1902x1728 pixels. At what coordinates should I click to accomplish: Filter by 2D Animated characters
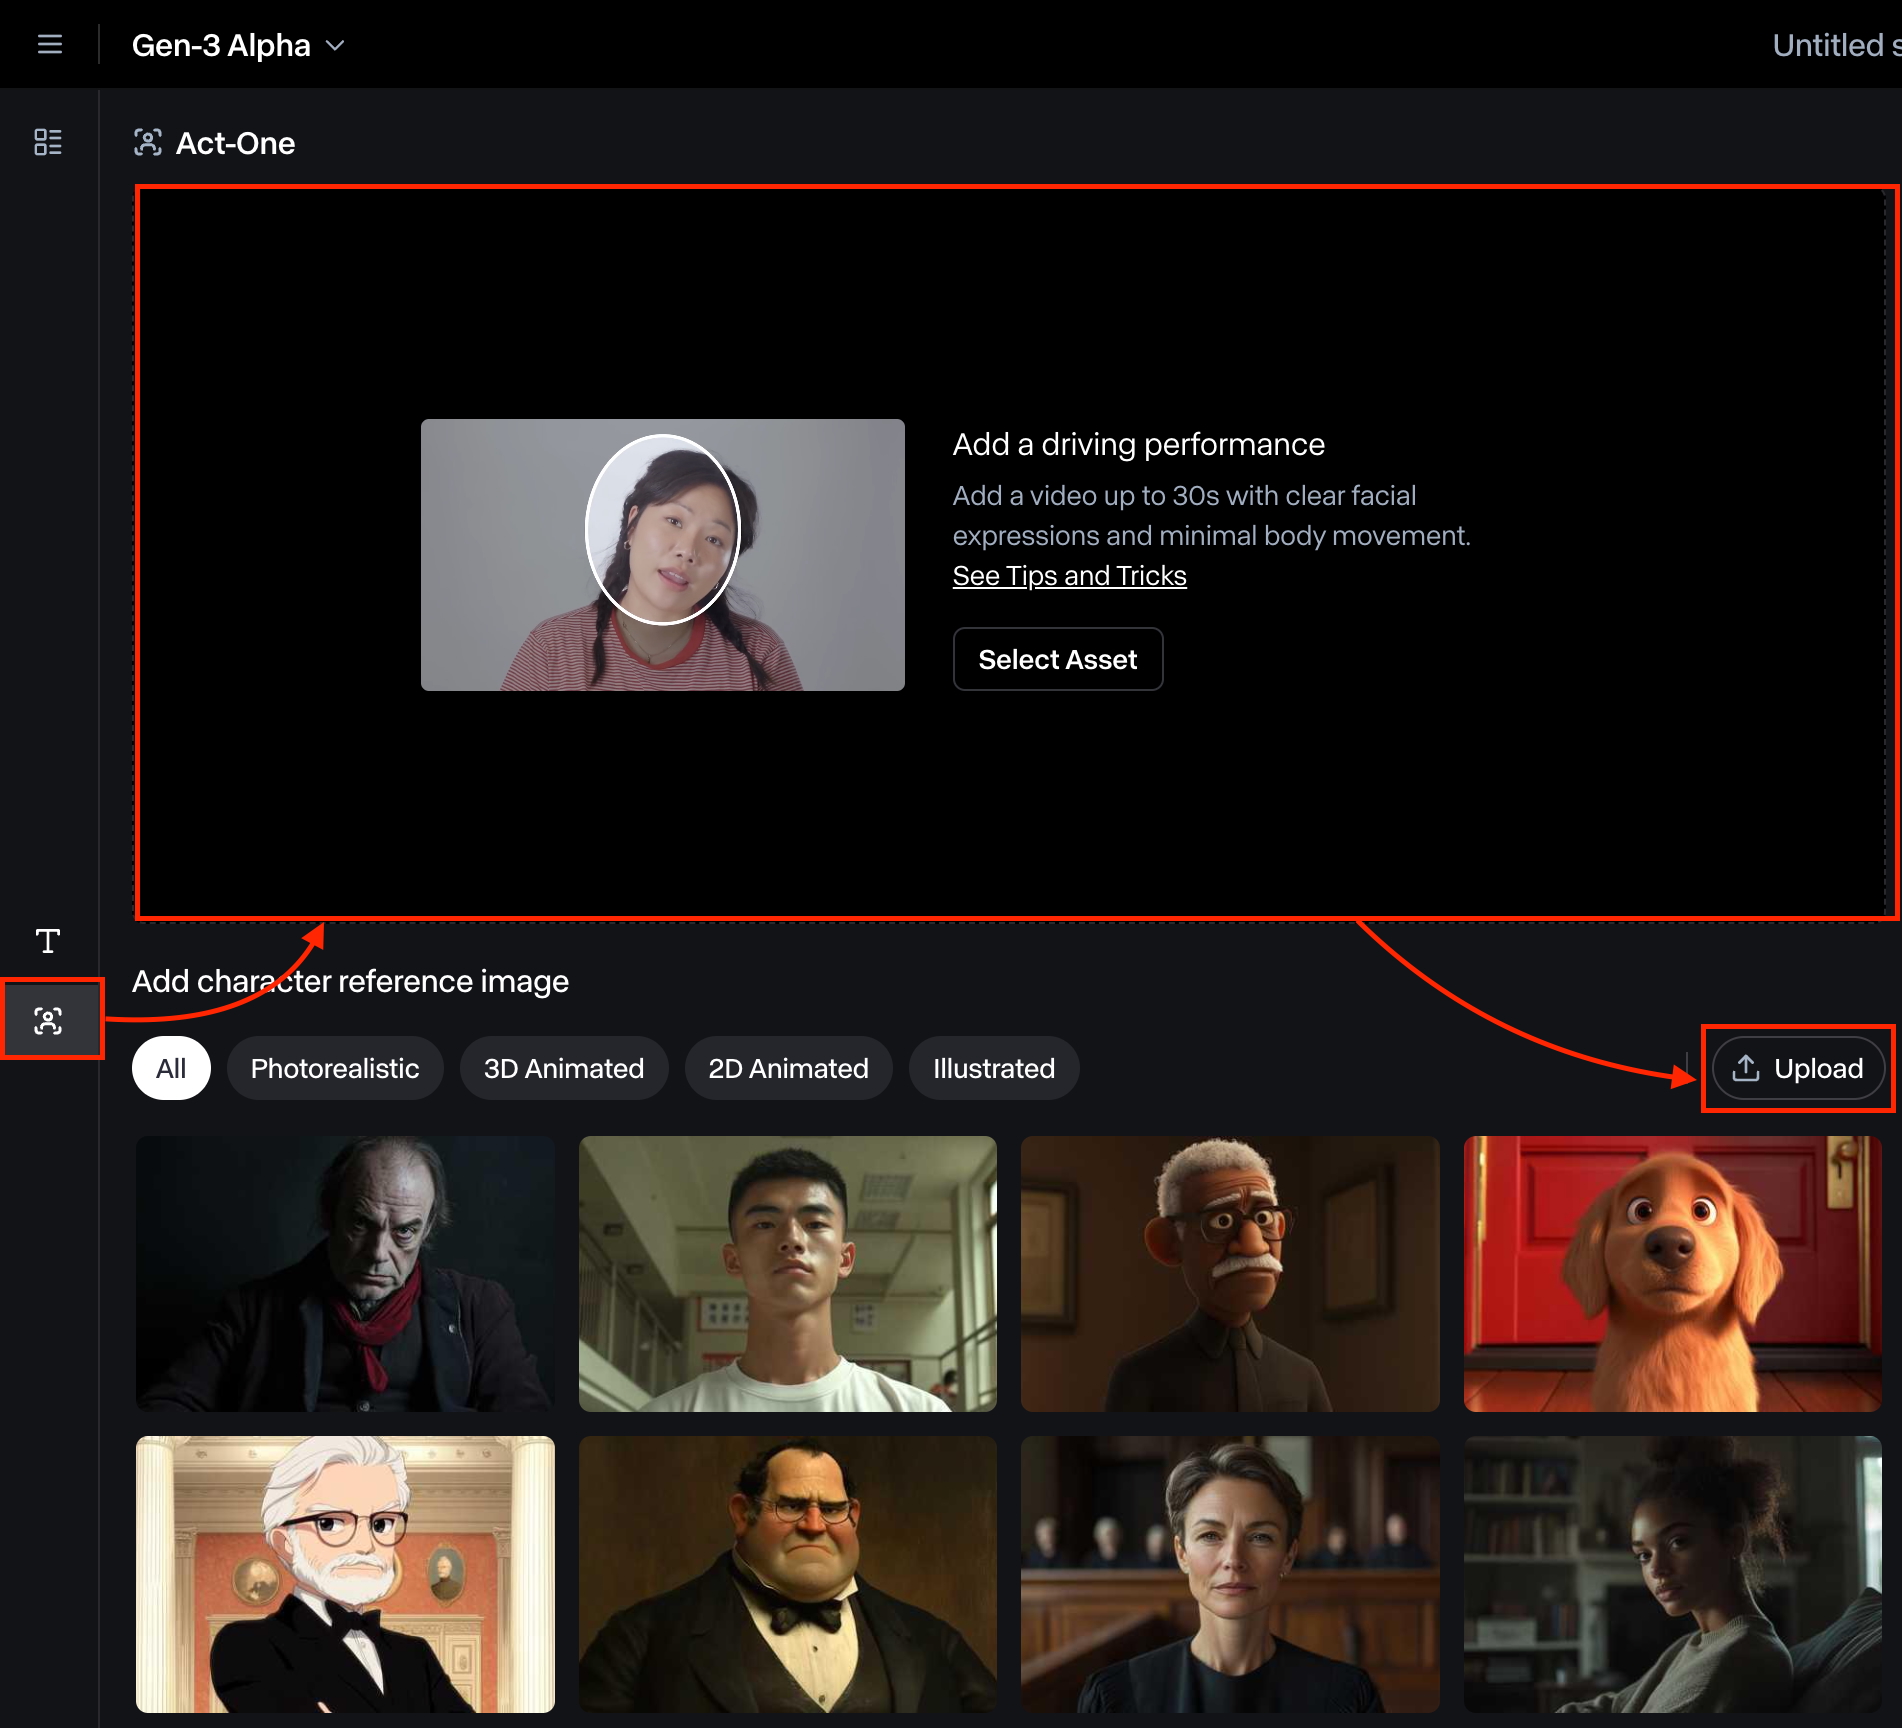tap(788, 1068)
